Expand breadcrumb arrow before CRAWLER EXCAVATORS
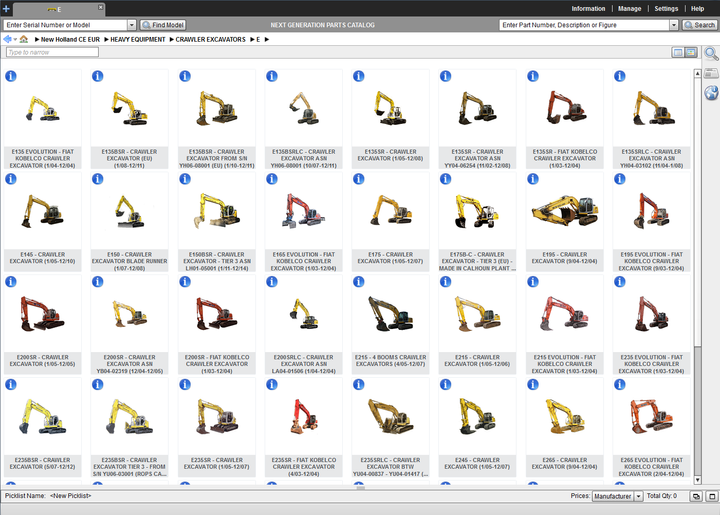 [x=172, y=39]
